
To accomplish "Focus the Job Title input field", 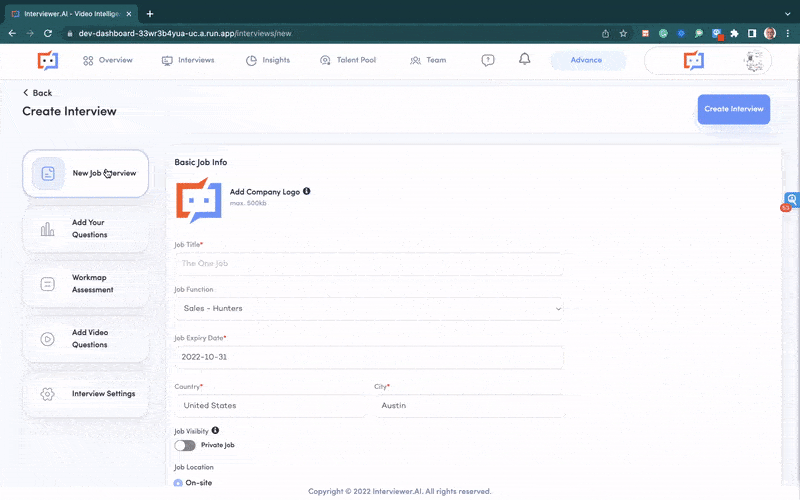I will click(369, 264).
